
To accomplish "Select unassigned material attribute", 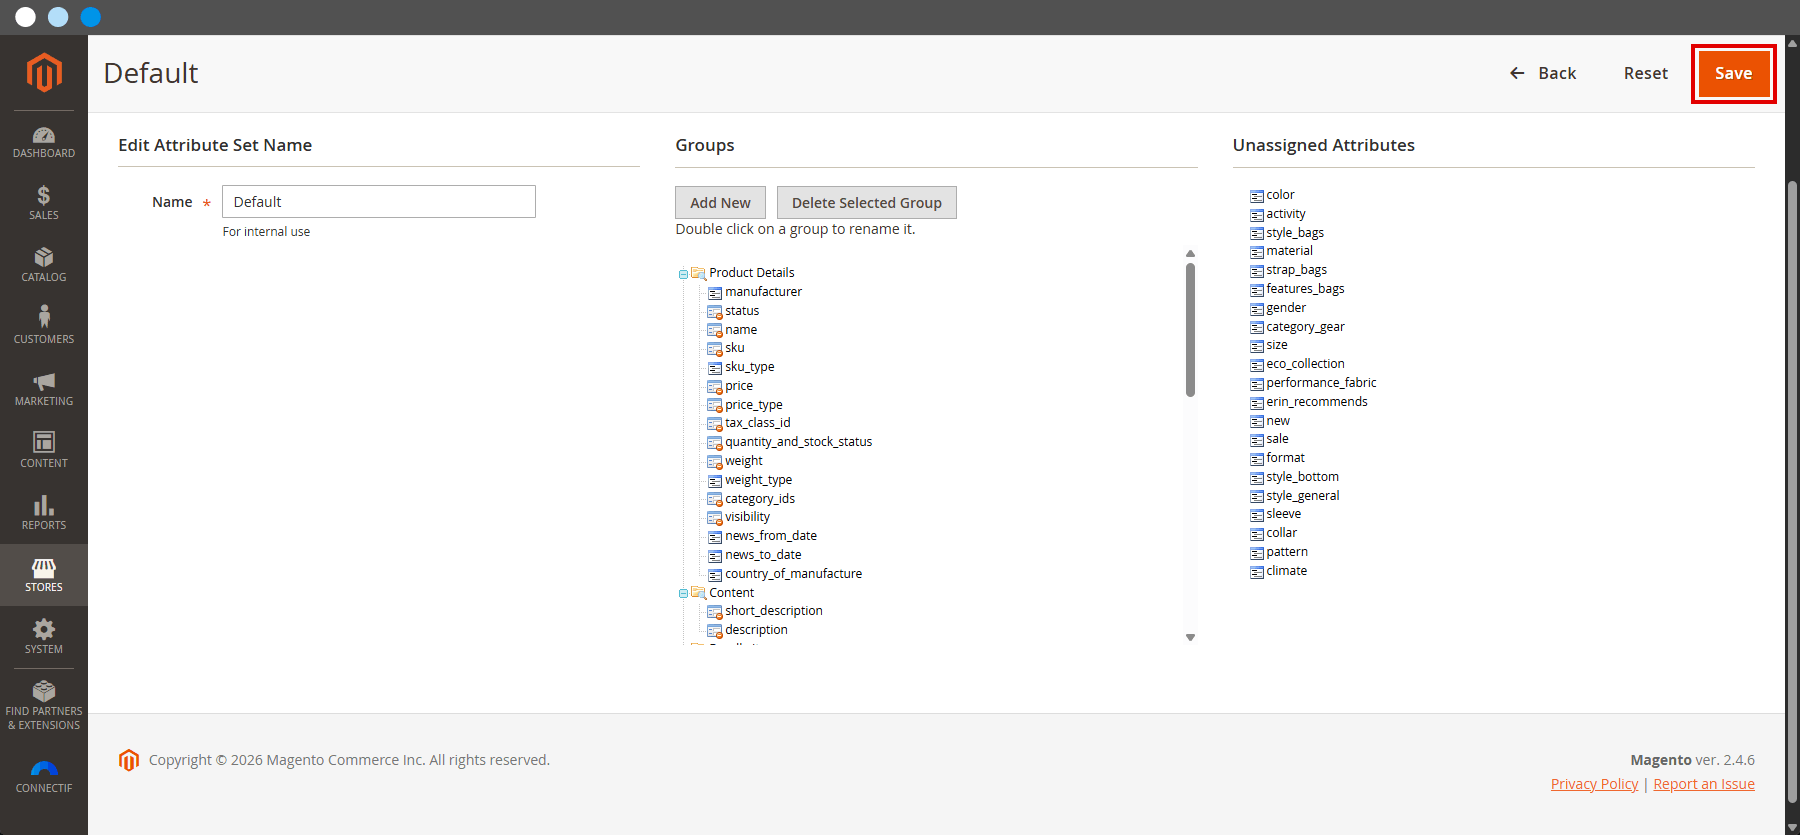I will [x=1290, y=251].
